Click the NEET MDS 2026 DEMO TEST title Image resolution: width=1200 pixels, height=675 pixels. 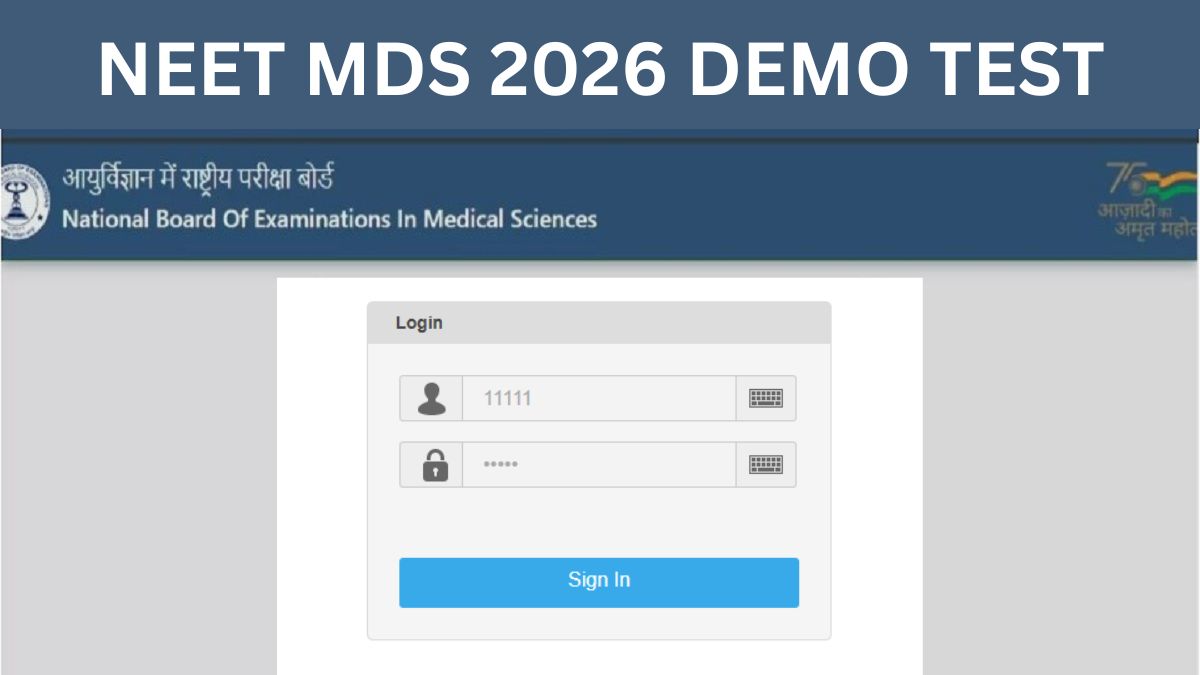(600, 68)
